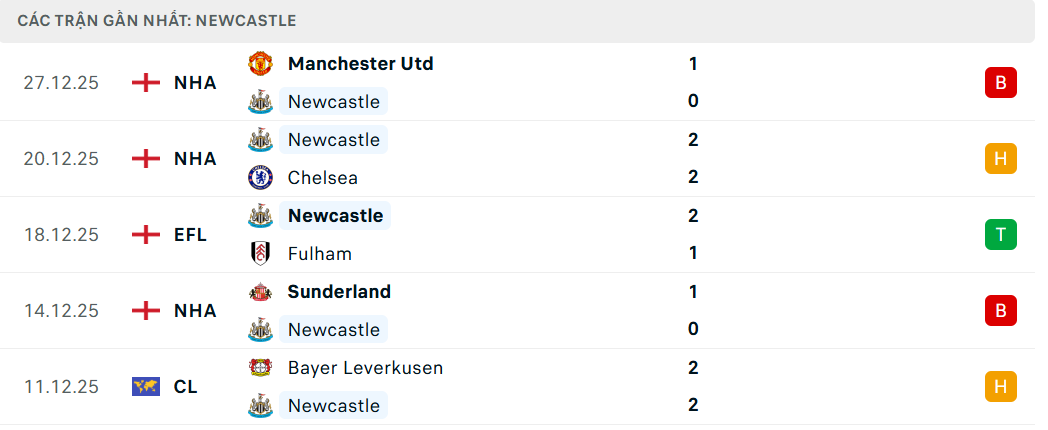Select the Fulham team name
The height and width of the screenshot is (430, 1048).
320,254
